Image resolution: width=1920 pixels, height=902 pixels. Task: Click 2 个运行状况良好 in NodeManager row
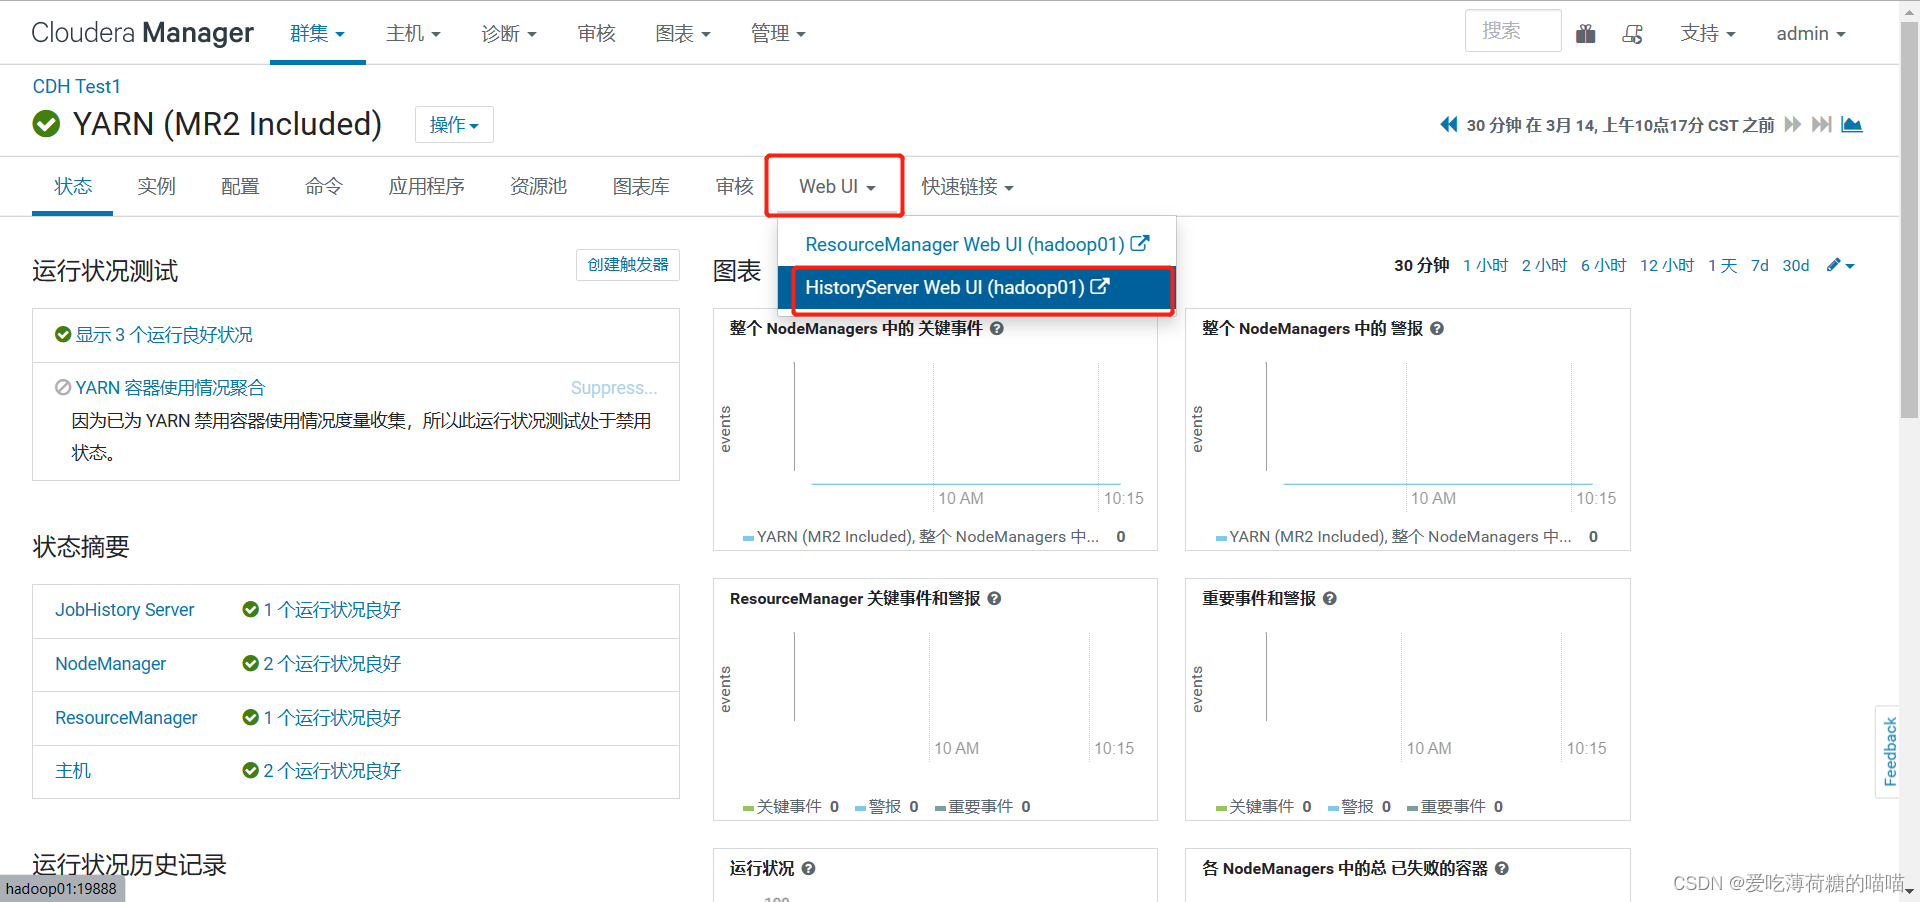(332, 663)
